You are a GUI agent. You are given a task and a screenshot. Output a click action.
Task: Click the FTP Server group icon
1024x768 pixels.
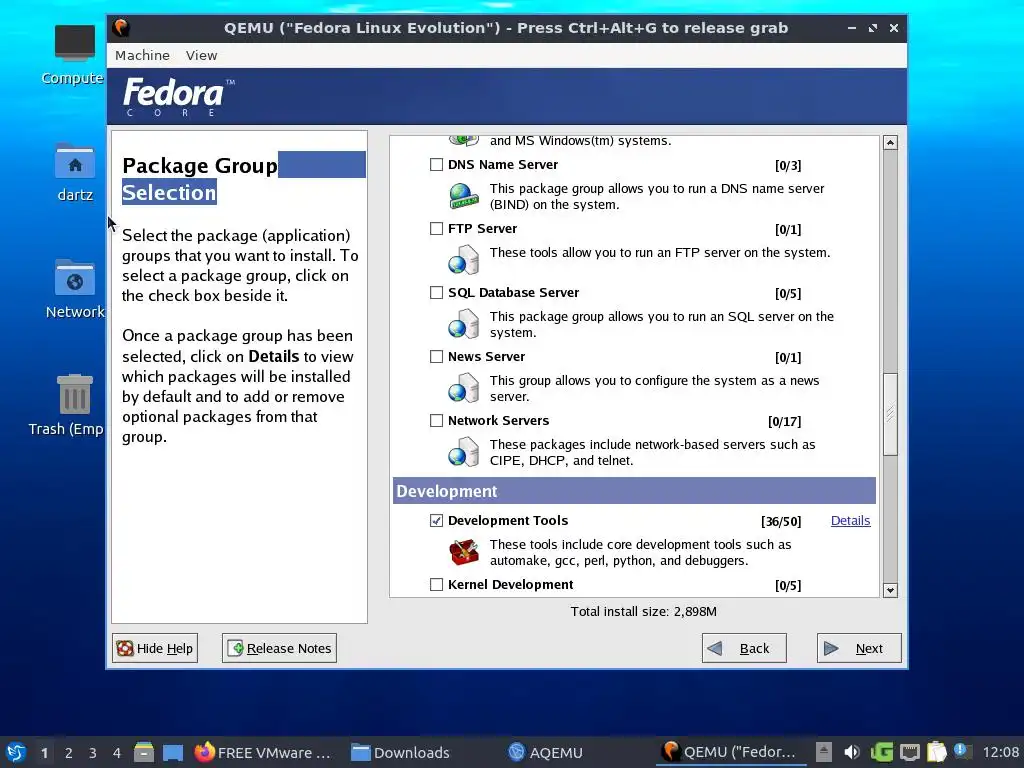click(x=464, y=260)
